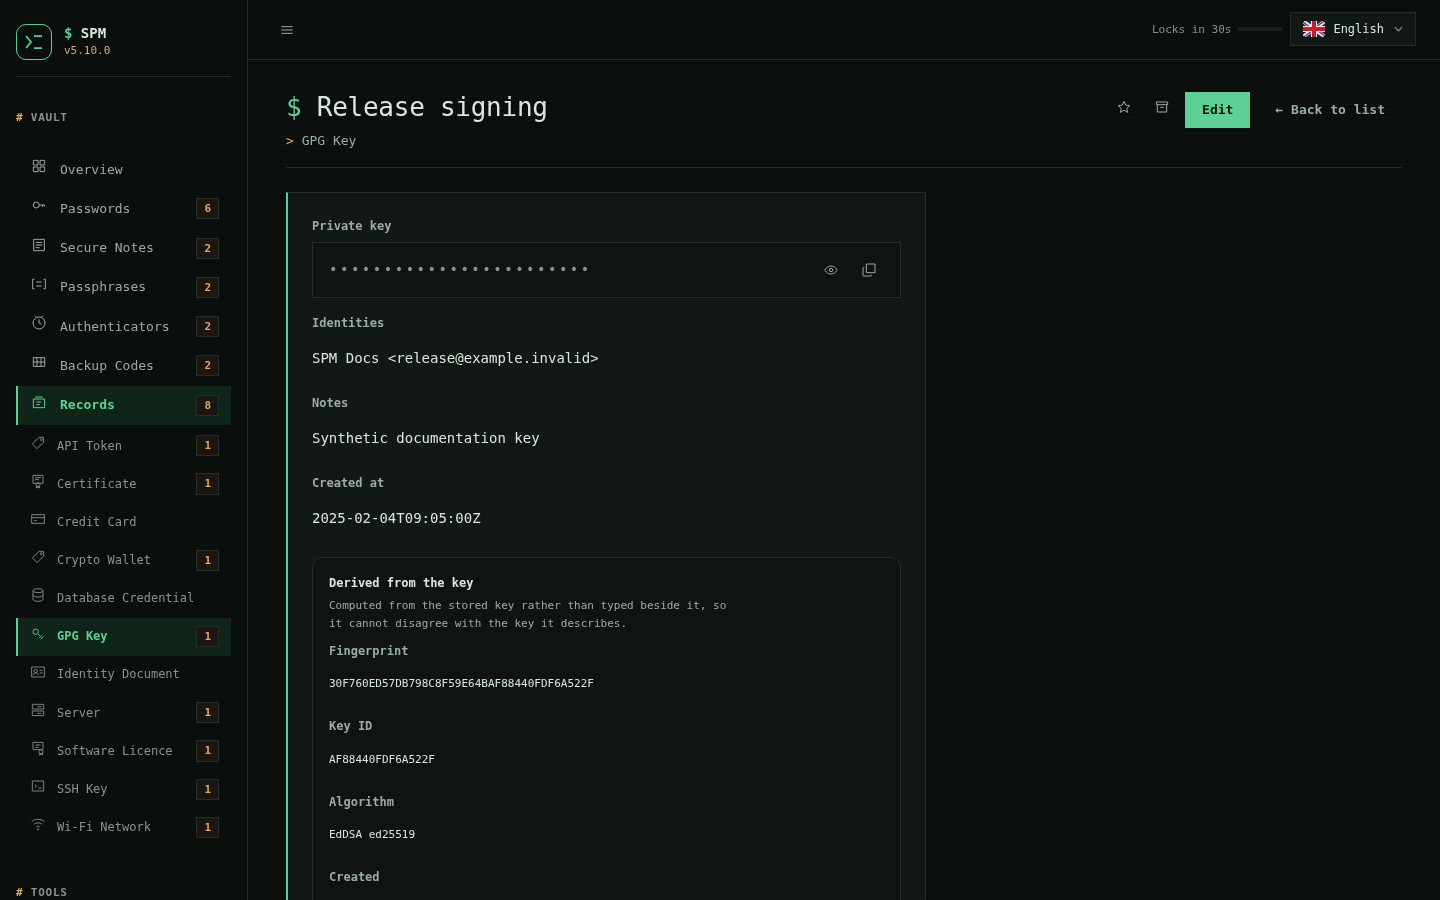This screenshot has height=900, width=1440.
Task: Click the Edit button
Action: [x=1217, y=110]
